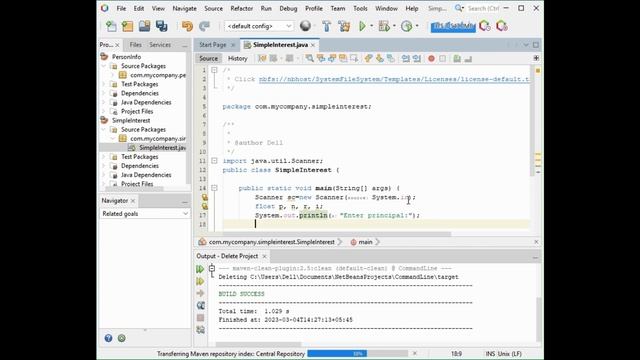
Task: Cancel the Maven index transfer task
Action: (415, 353)
